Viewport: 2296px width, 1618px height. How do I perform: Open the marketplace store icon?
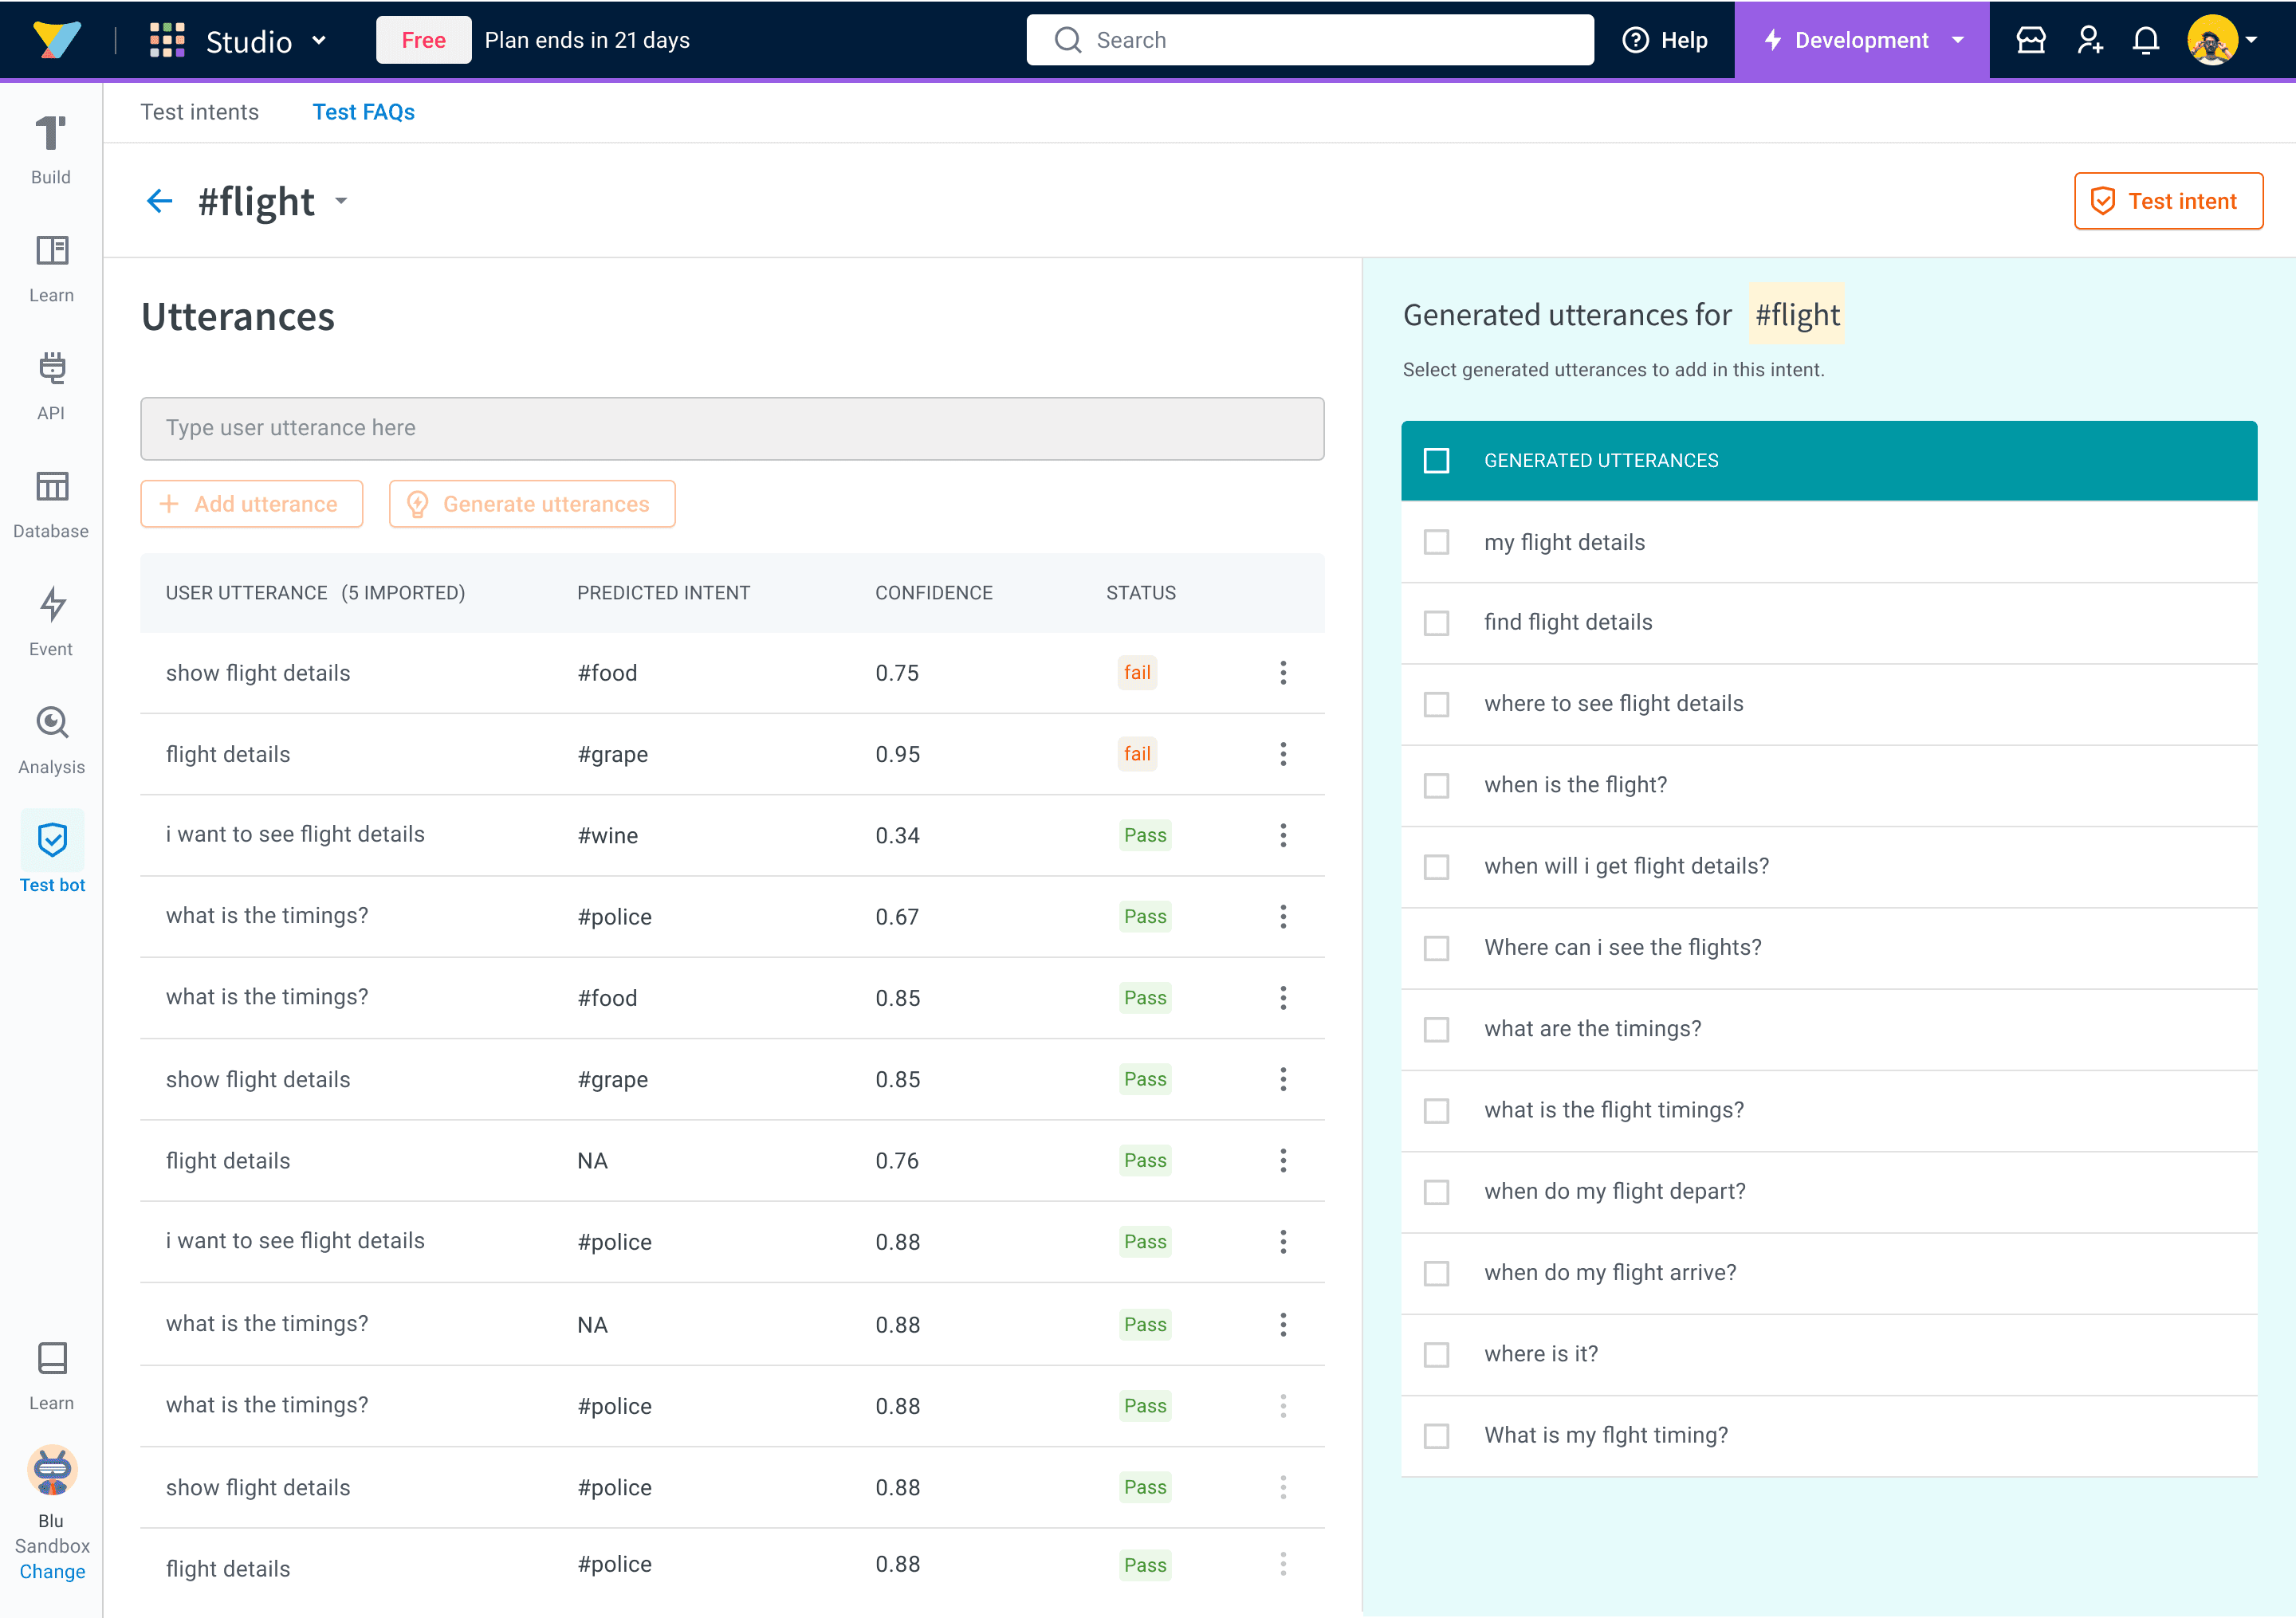[2031, 40]
